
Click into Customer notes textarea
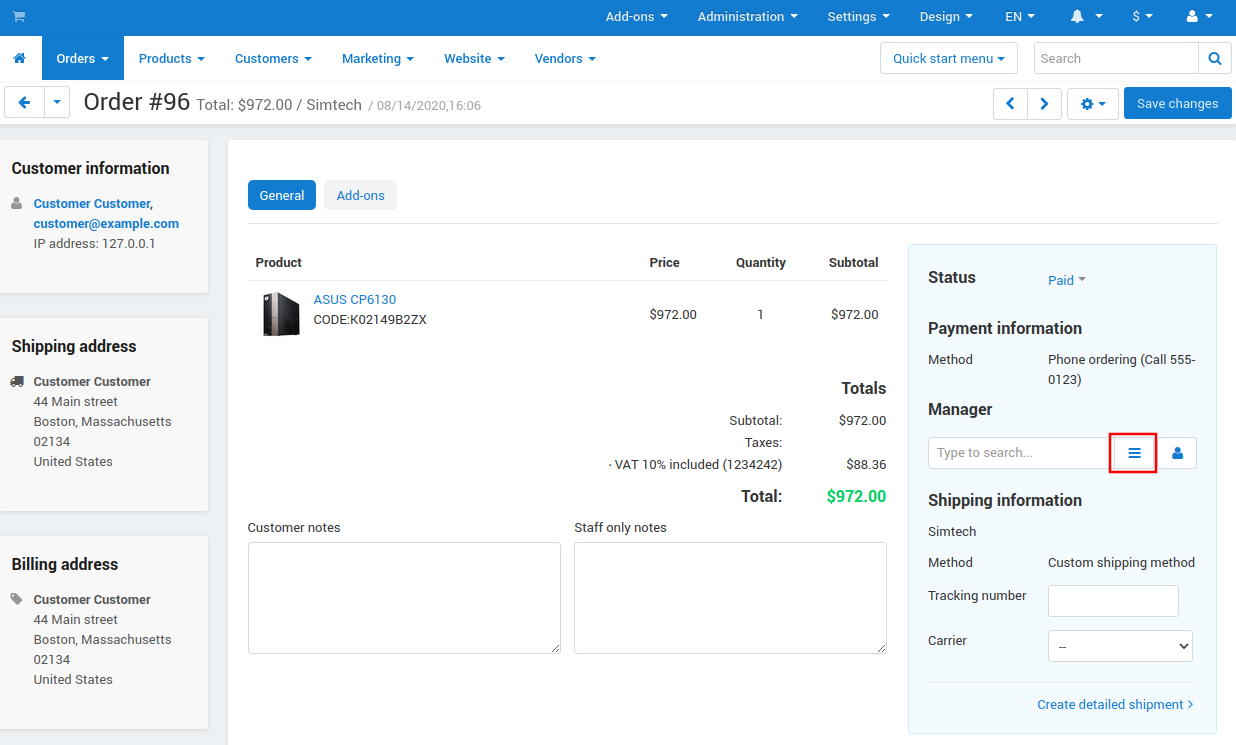404,598
